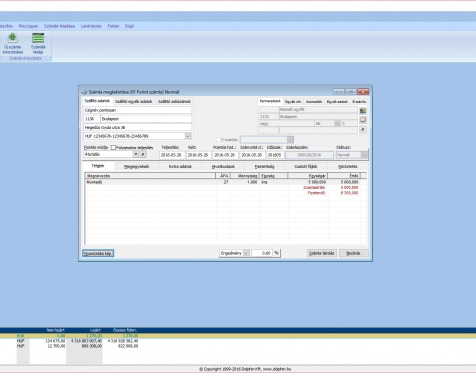Open the Súgó menu

129,26
